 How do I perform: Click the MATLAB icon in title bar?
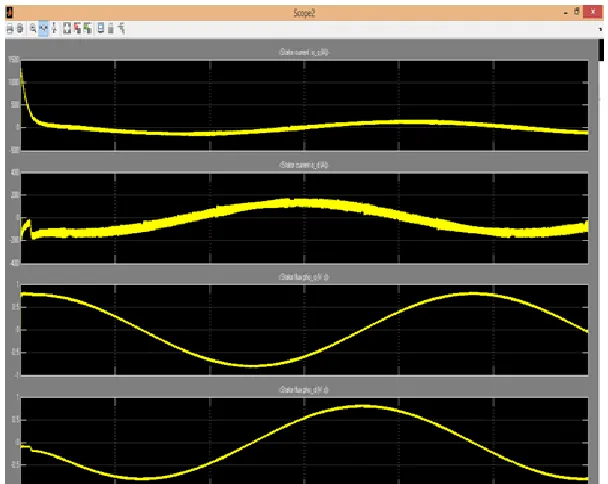(9, 13)
